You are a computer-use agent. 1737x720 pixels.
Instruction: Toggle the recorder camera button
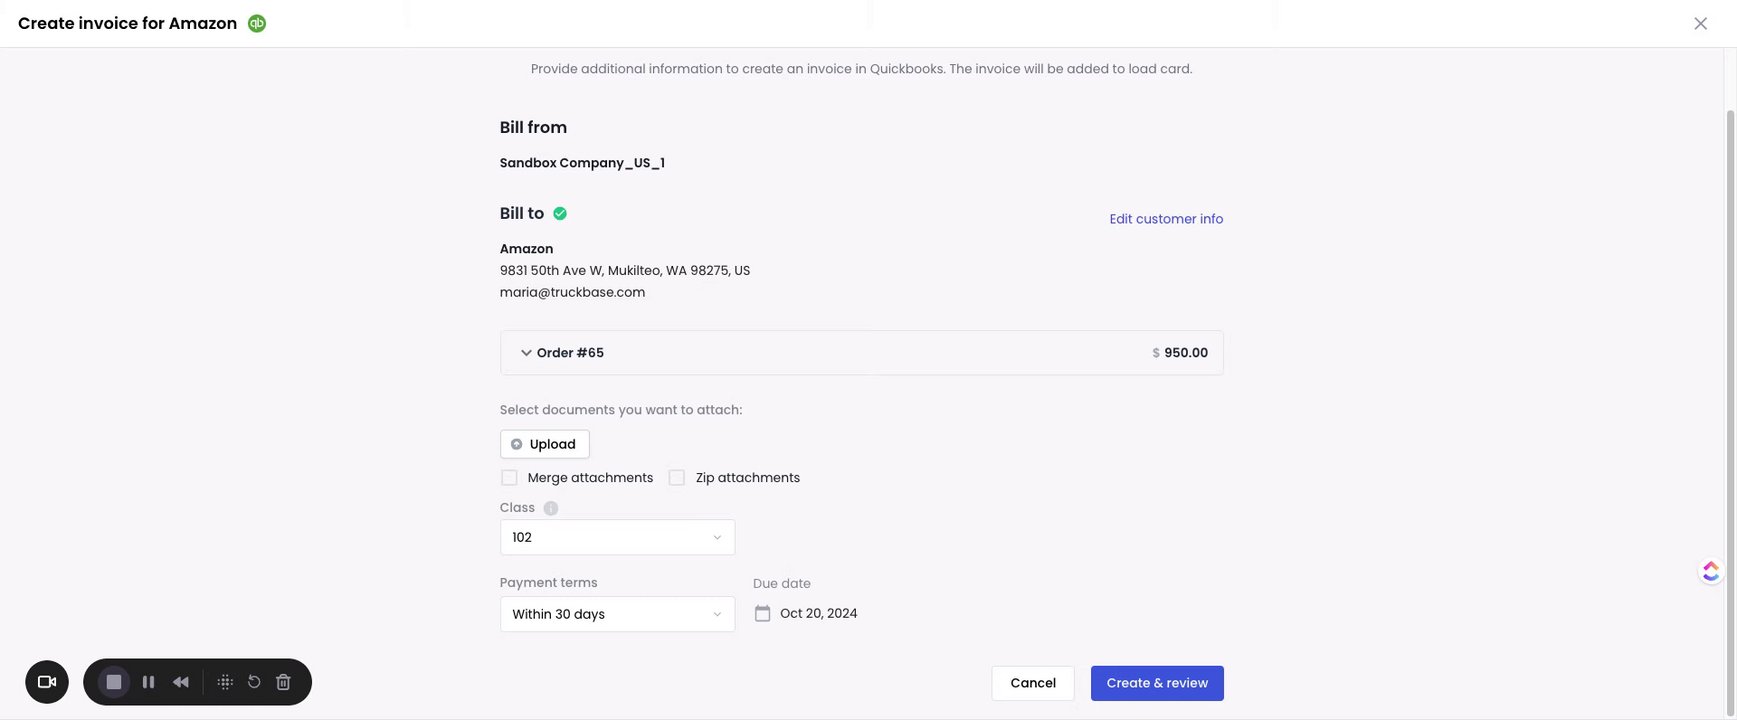click(x=47, y=682)
